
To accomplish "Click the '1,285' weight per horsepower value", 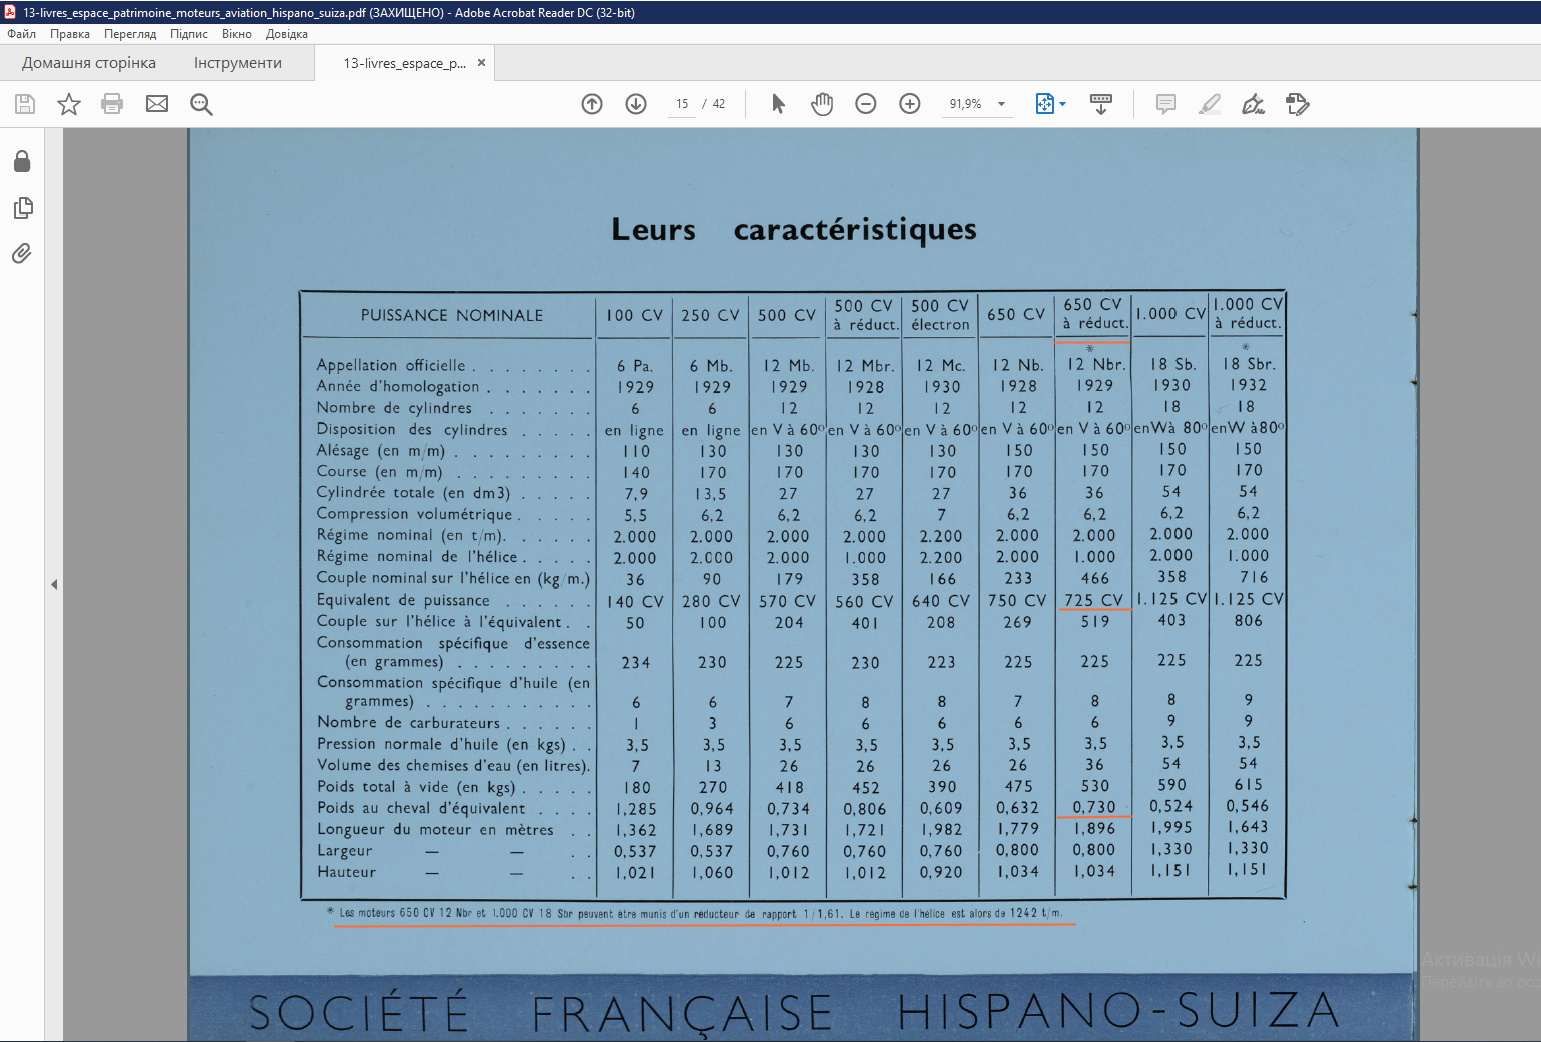I will point(636,809).
